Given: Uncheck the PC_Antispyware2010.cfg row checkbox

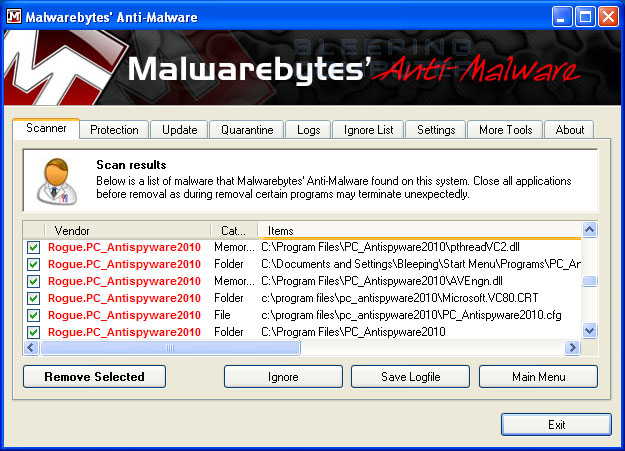Looking at the screenshot, I should tap(33, 315).
